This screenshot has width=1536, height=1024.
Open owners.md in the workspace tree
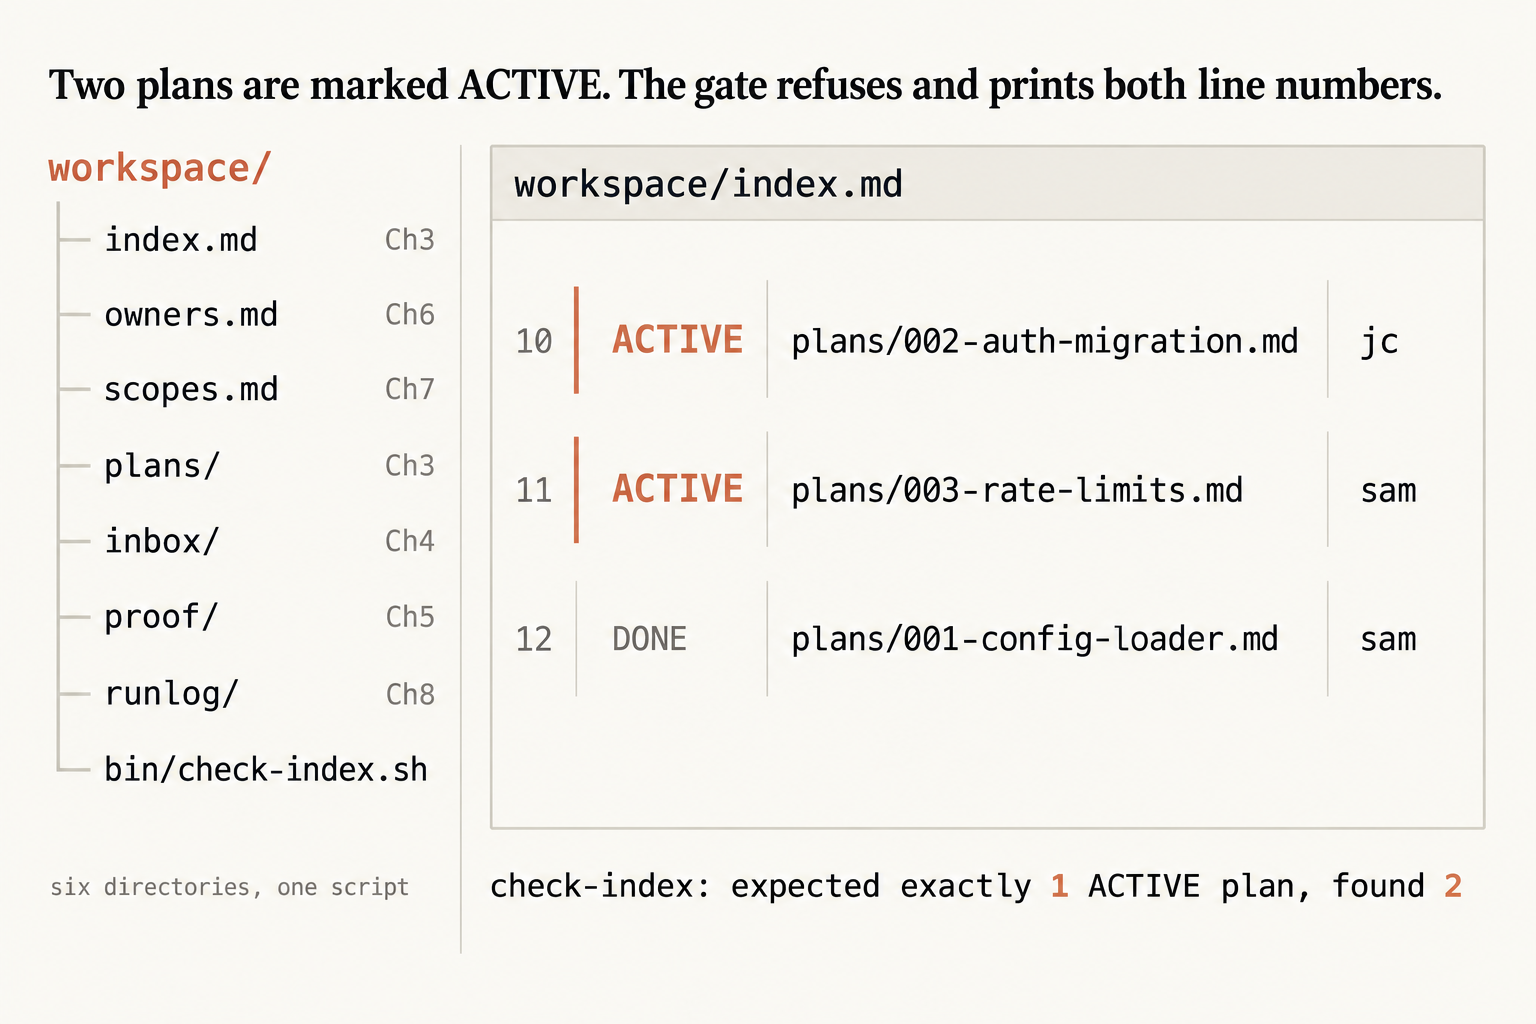191,315
